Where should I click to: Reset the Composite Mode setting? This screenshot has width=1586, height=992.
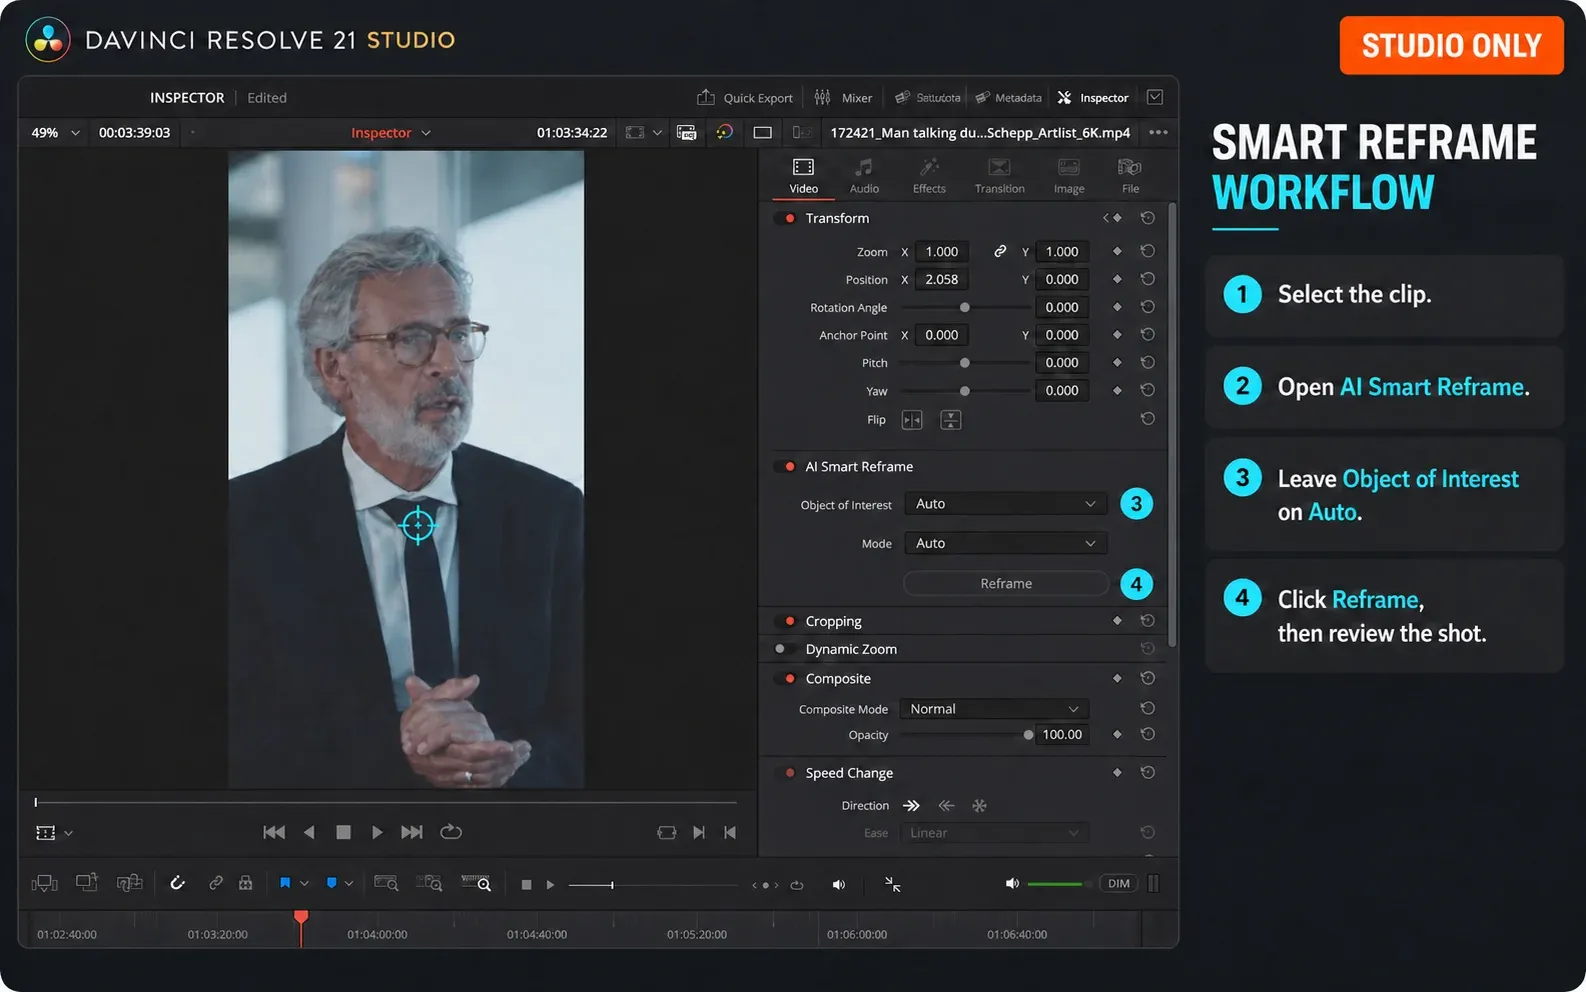point(1148,708)
